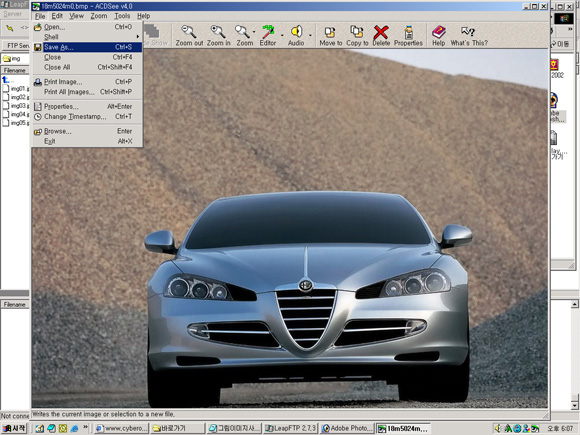Viewport: 580px width, 435px height.
Task: Click the system tray volume icon
Action: (x=498, y=428)
